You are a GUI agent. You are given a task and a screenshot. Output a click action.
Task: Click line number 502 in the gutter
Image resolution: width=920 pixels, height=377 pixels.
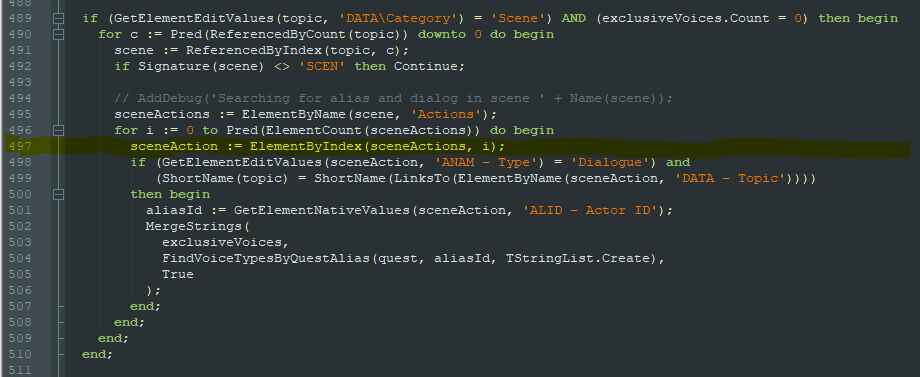point(21,226)
